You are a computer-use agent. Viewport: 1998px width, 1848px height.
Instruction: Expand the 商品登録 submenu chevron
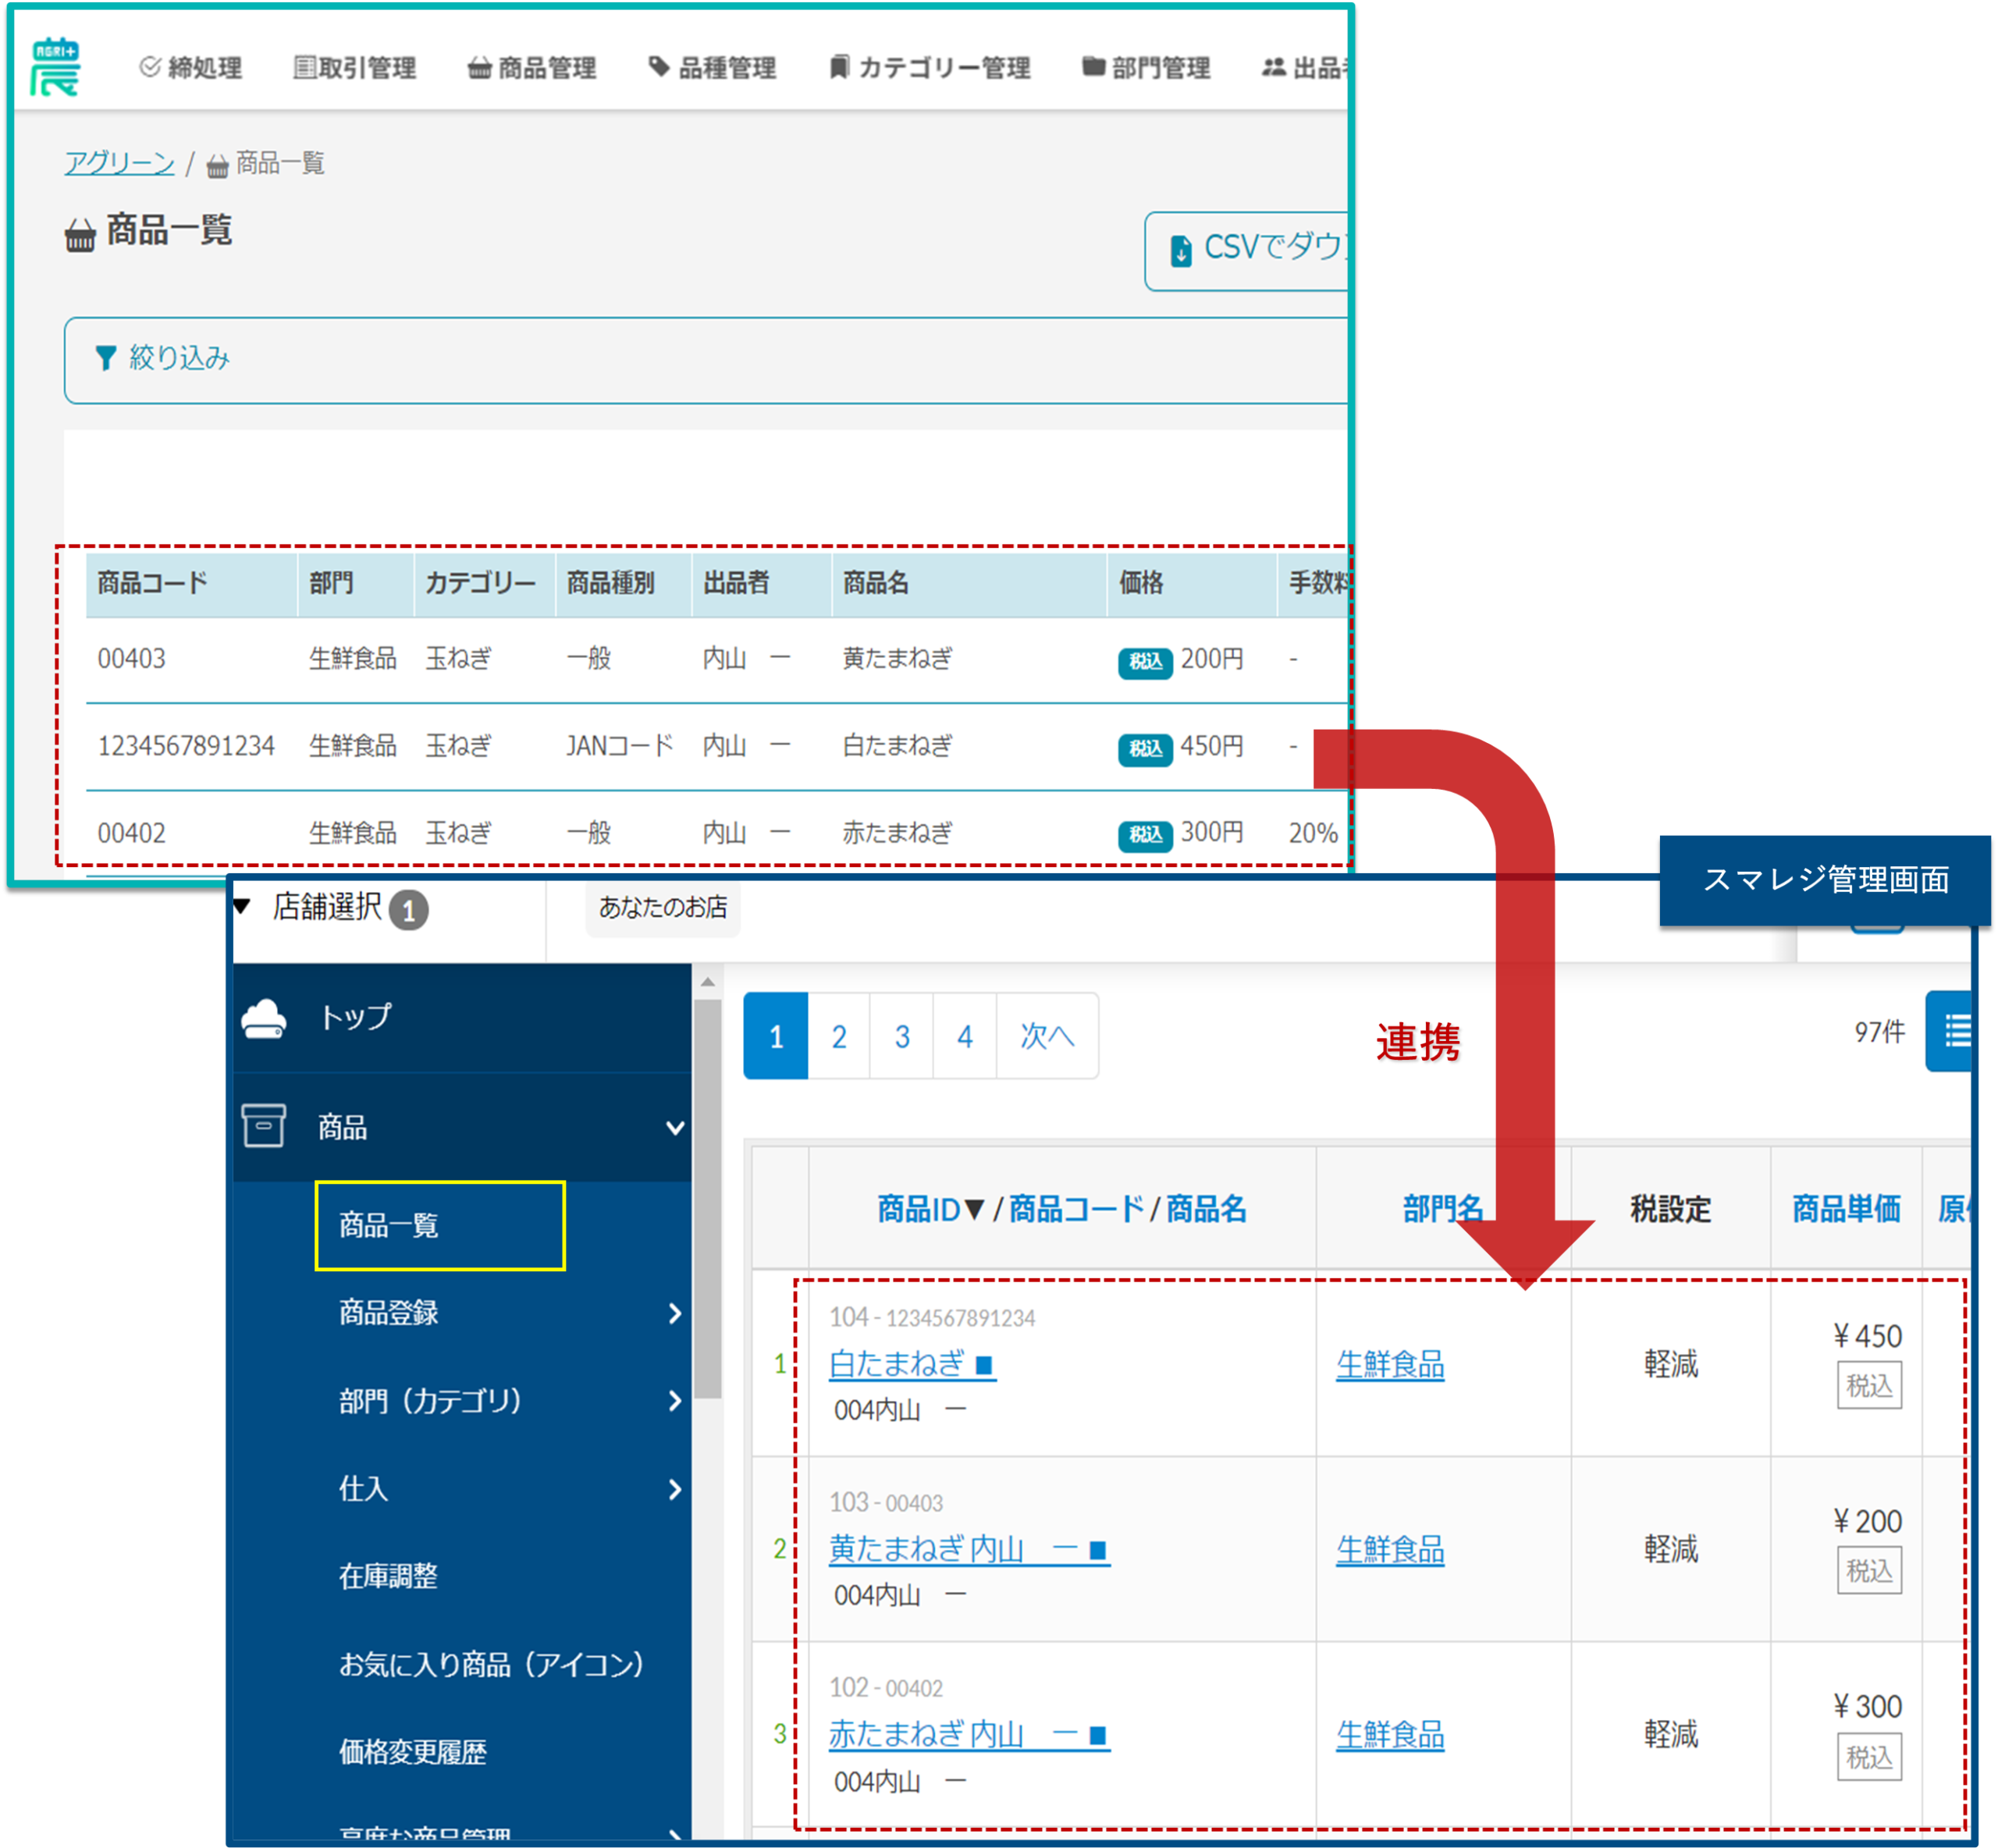tap(675, 1313)
